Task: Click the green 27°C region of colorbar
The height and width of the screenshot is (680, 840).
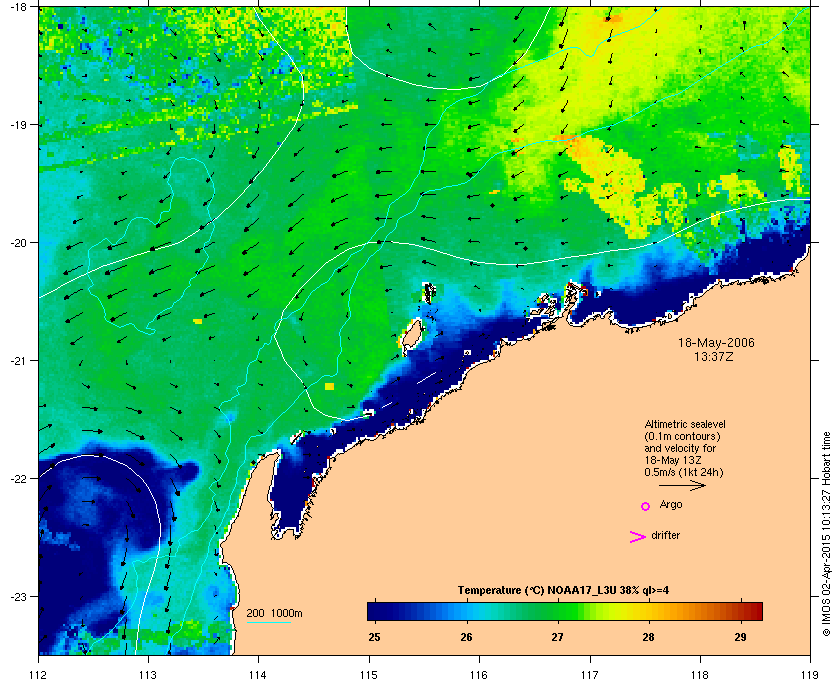Action: (558, 611)
